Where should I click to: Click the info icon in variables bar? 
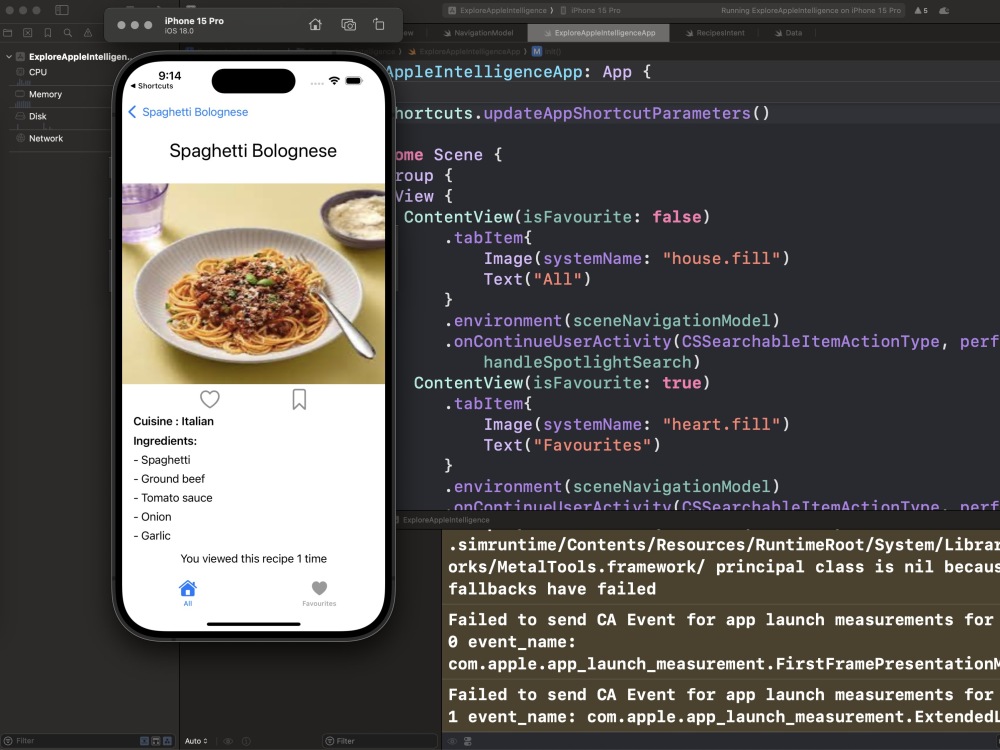pos(246,740)
